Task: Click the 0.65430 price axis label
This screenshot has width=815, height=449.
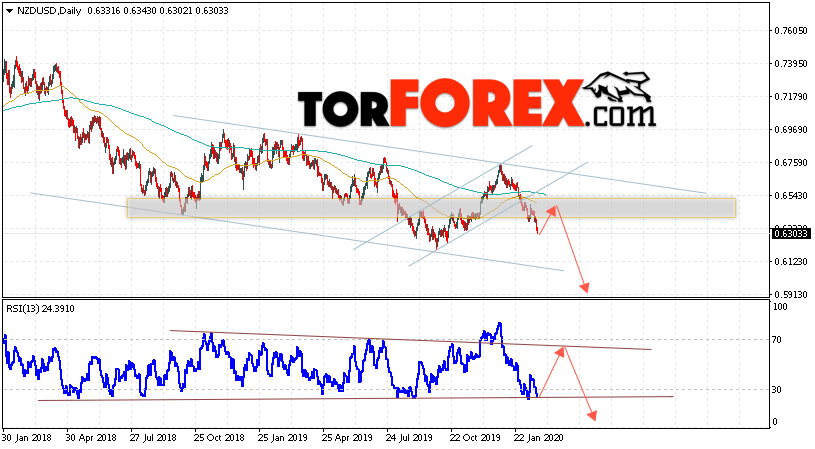Action: [791, 195]
